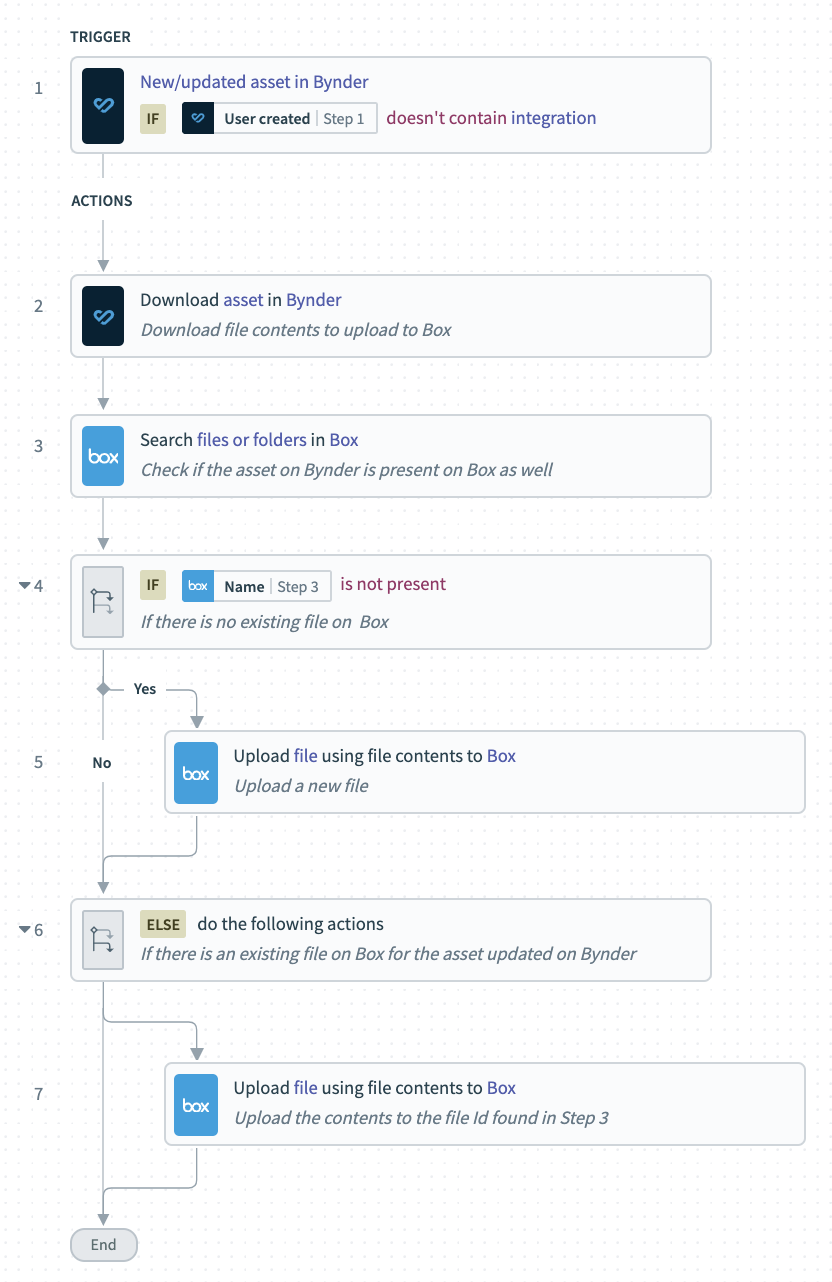Click the Box icon in step 7 upload

[196, 1105]
